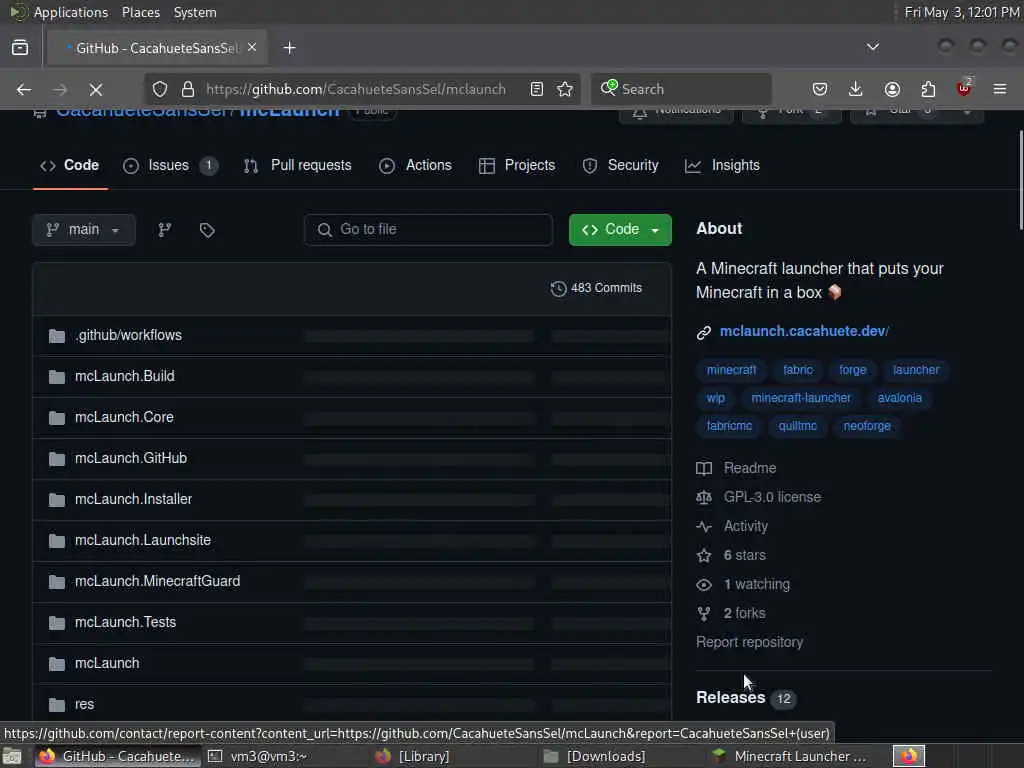Open mcLaunch.MinecraftGuard folder
Image resolution: width=1024 pixels, height=768 pixels.
(x=157, y=581)
